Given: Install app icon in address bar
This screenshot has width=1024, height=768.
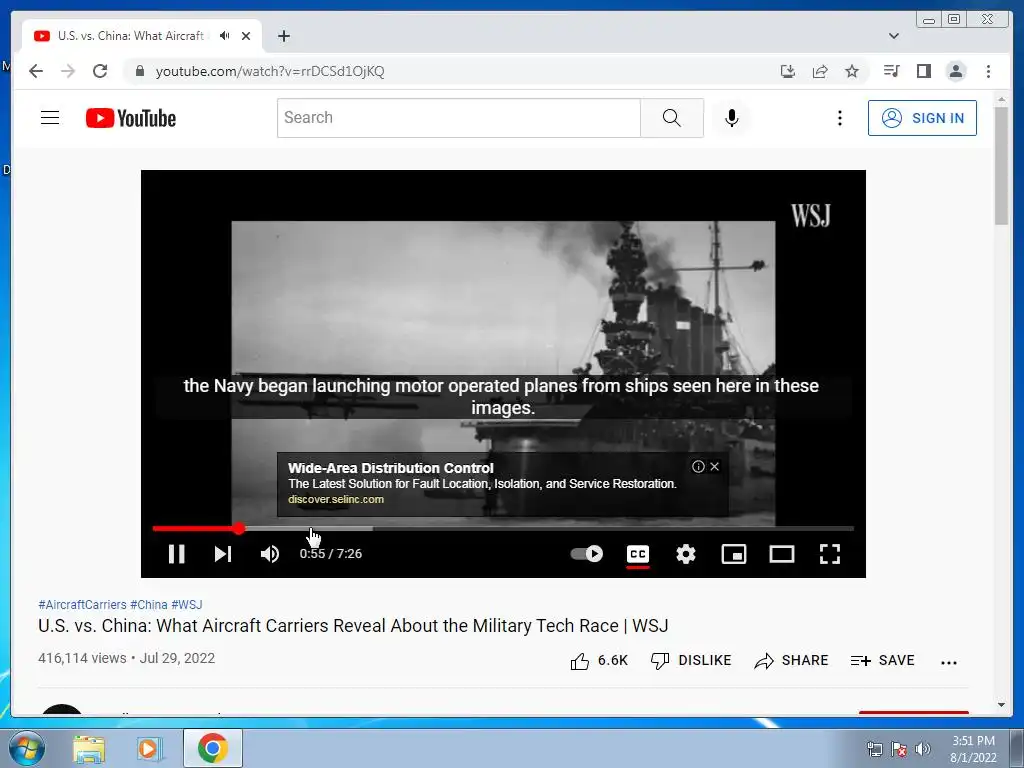Looking at the screenshot, I should coord(788,71).
